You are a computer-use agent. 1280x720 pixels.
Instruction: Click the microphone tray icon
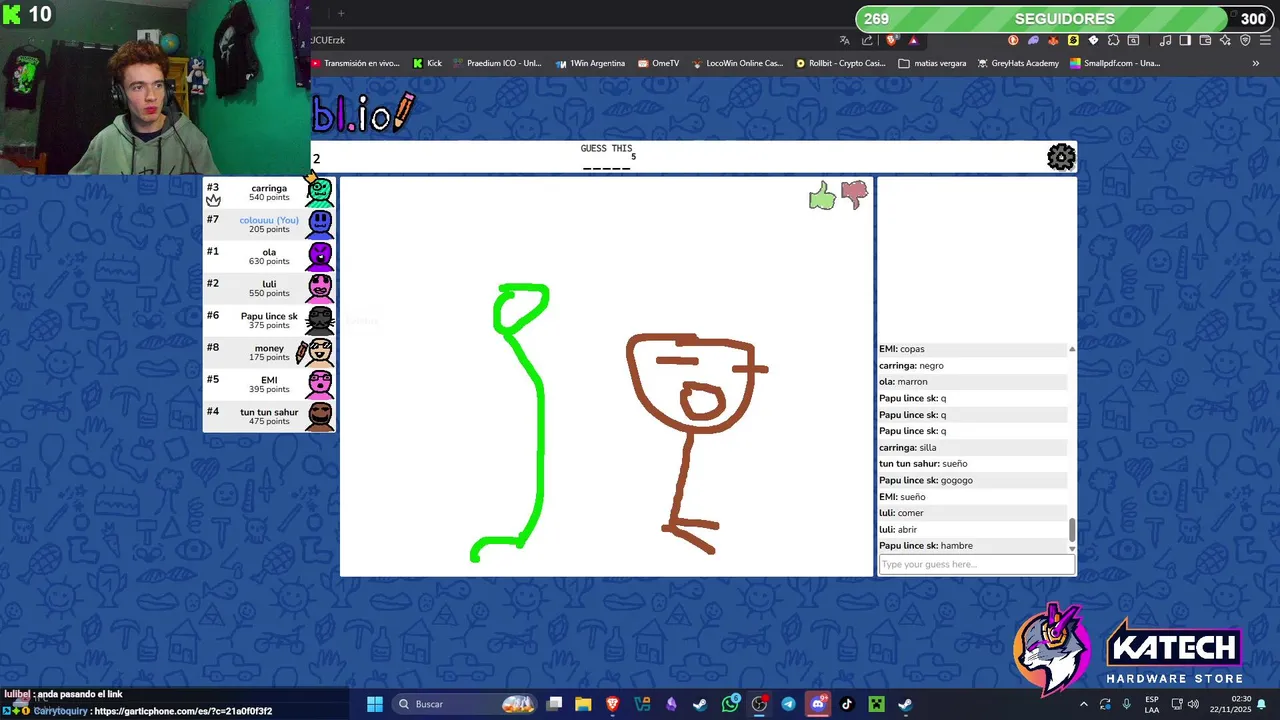(x=1126, y=704)
